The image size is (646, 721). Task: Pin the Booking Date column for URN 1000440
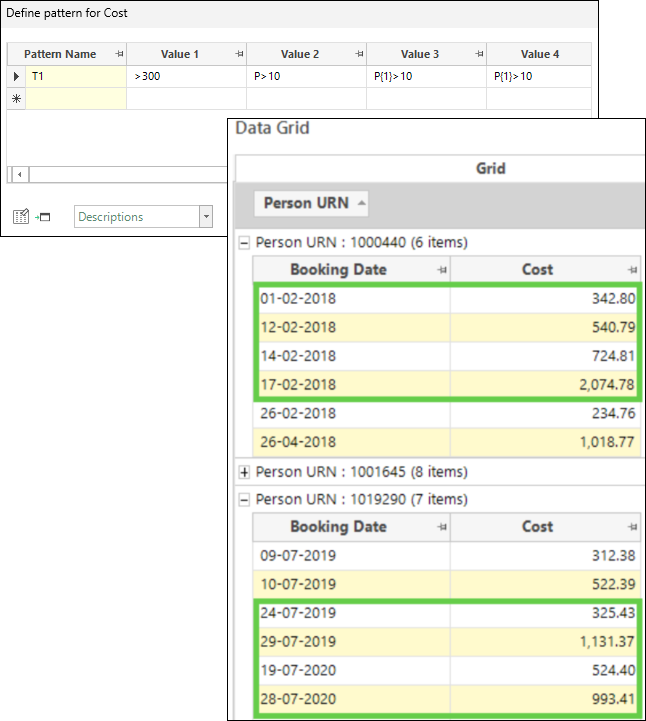[441, 270]
